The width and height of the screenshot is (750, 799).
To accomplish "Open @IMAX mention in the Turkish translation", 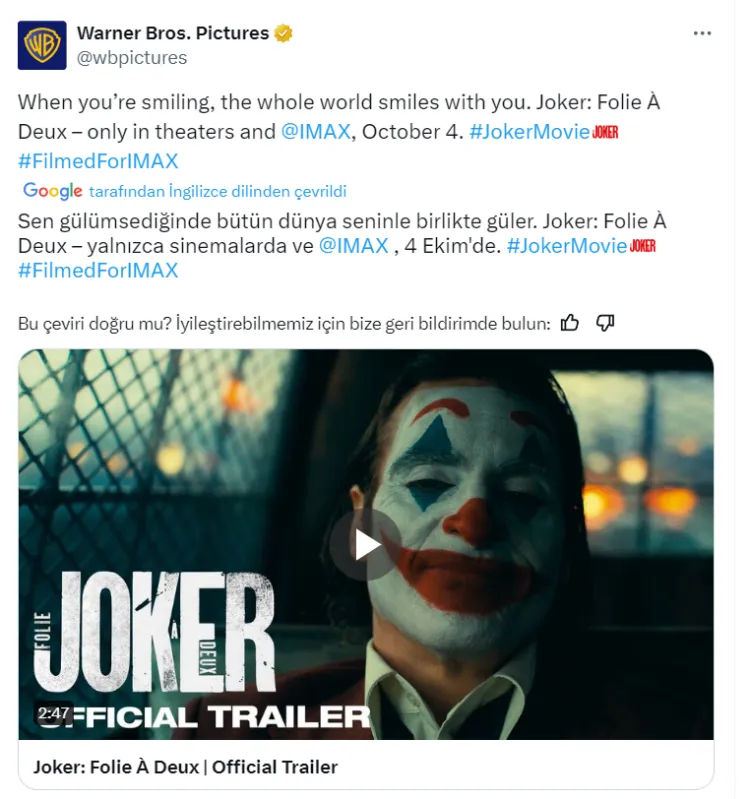I will pos(353,246).
